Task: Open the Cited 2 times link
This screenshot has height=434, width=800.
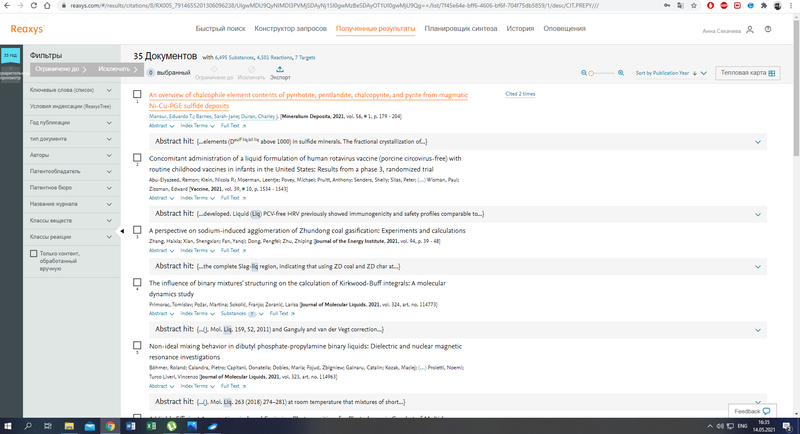Action: click(x=520, y=94)
